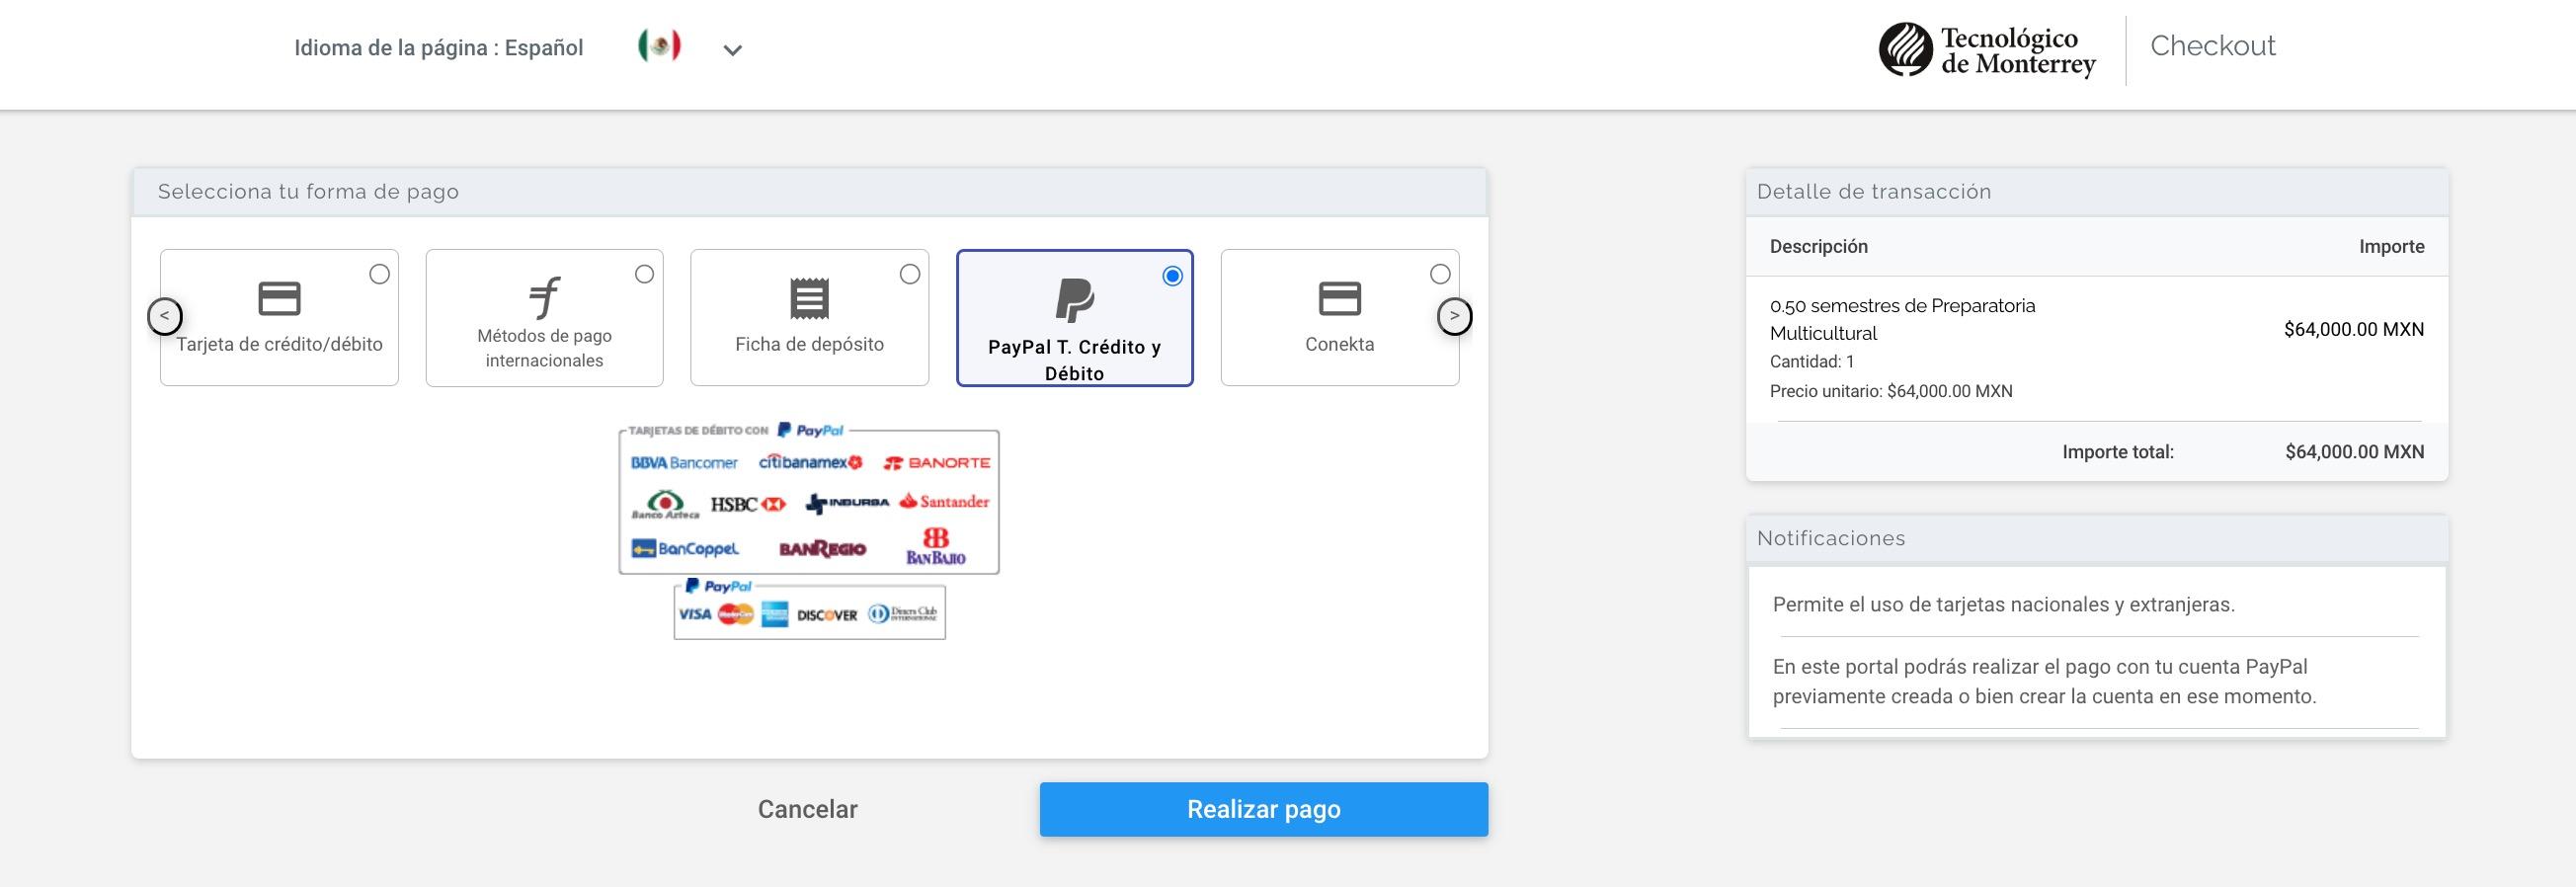The width and height of the screenshot is (2576, 887).
Task: Click the card icon above Conekta
Action: point(1340,298)
